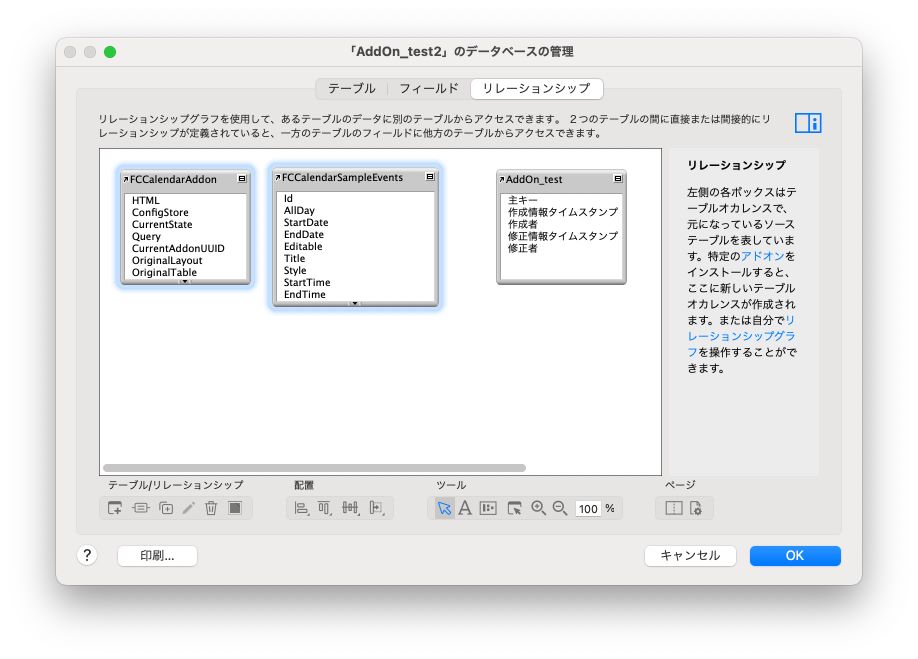Edit selected object with pencil icon

(189, 508)
